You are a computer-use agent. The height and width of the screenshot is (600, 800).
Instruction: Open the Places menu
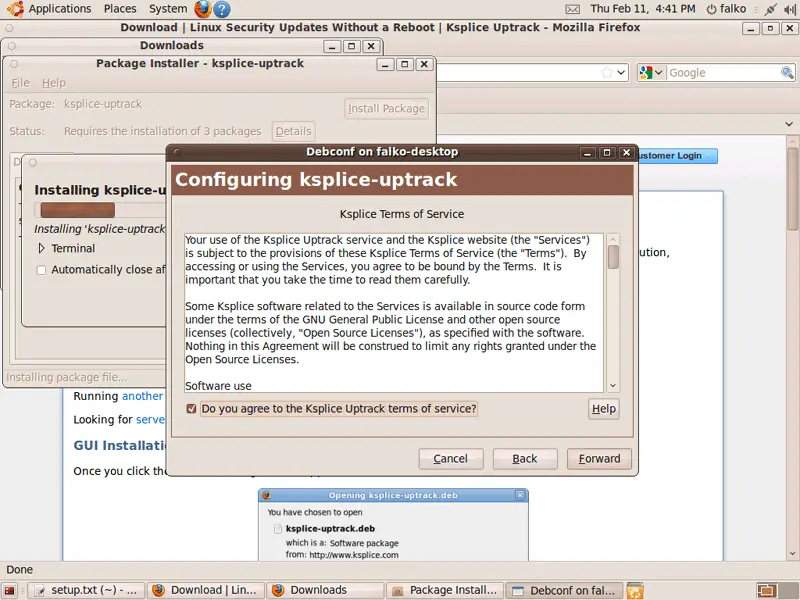120,9
